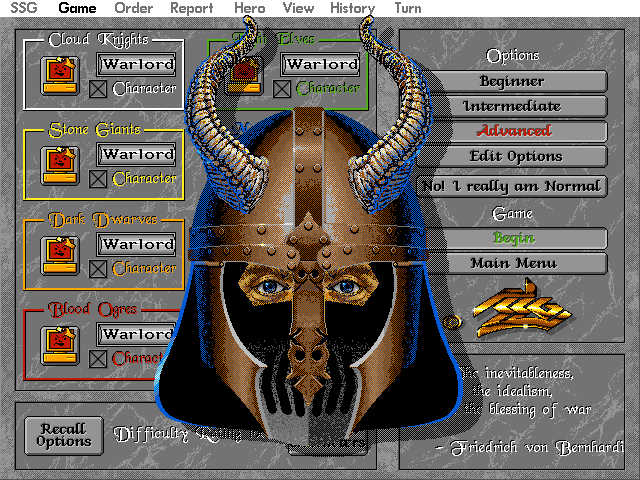Image resolution: width=640 pixels, height=480 pixels.
Task: Change the Cloud Knights Warlord level selector
Action: (x=136, y=64)
